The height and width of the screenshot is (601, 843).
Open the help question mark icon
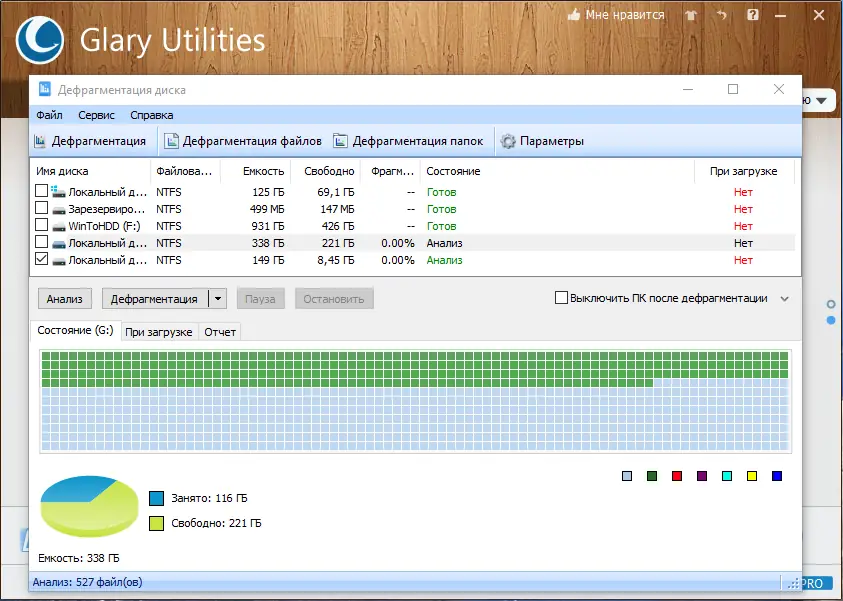(x=753, y=15)
